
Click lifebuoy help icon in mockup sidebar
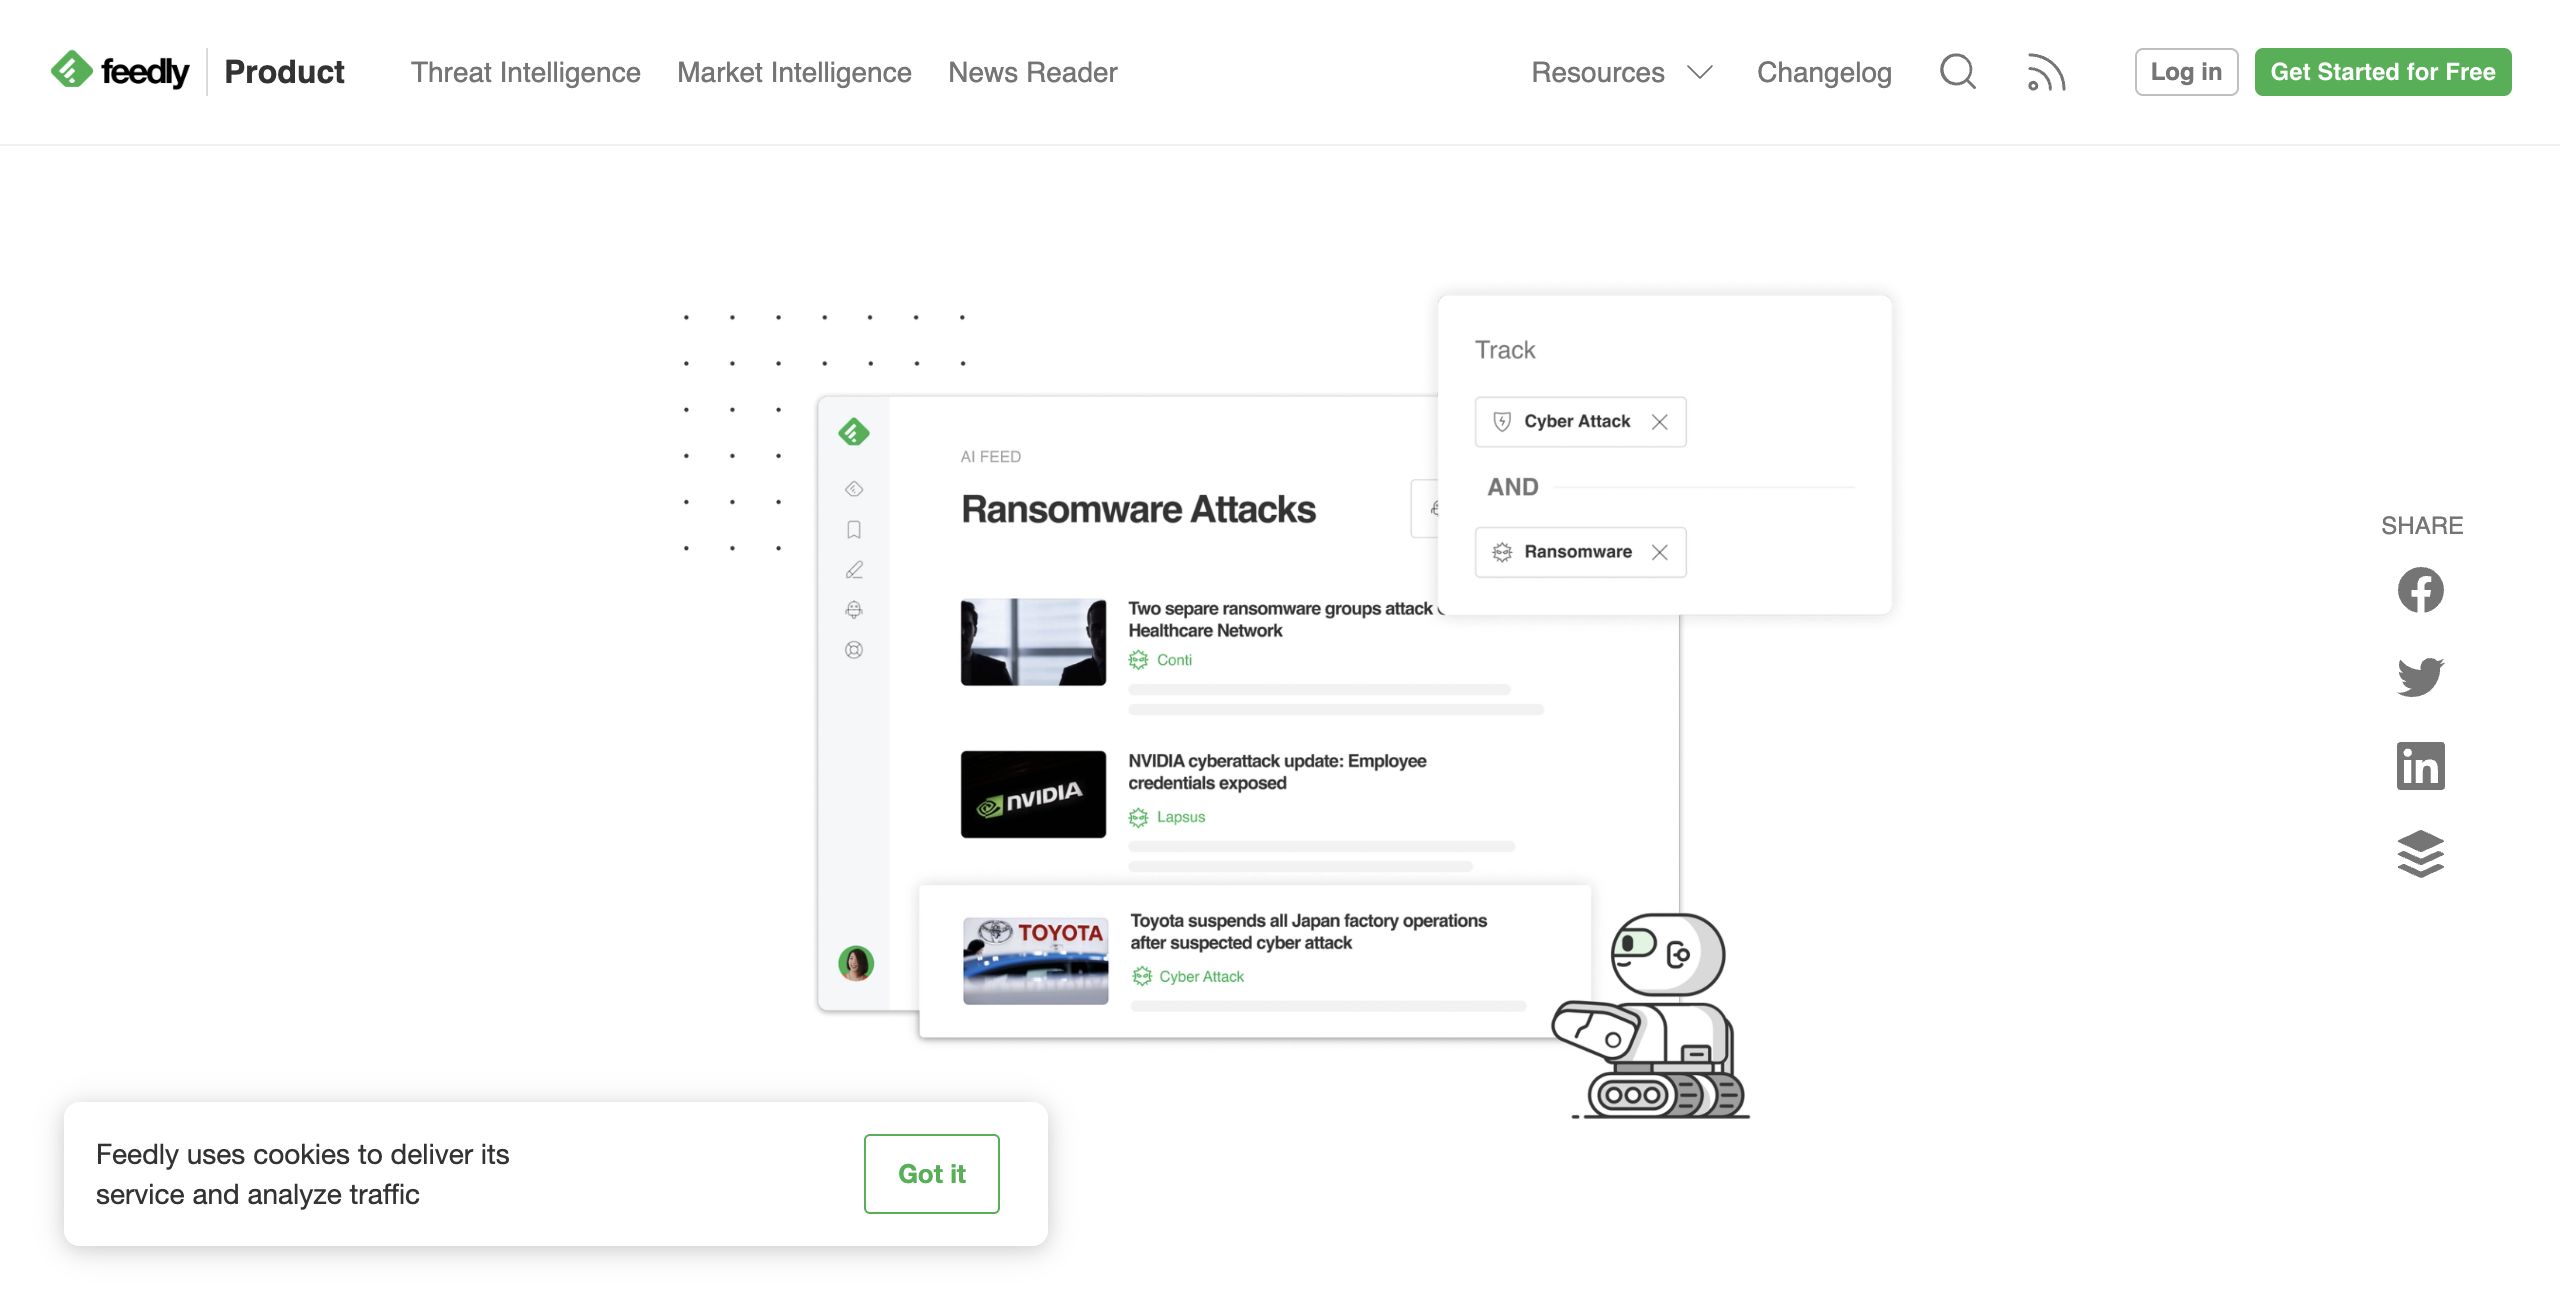pos(854,650)
